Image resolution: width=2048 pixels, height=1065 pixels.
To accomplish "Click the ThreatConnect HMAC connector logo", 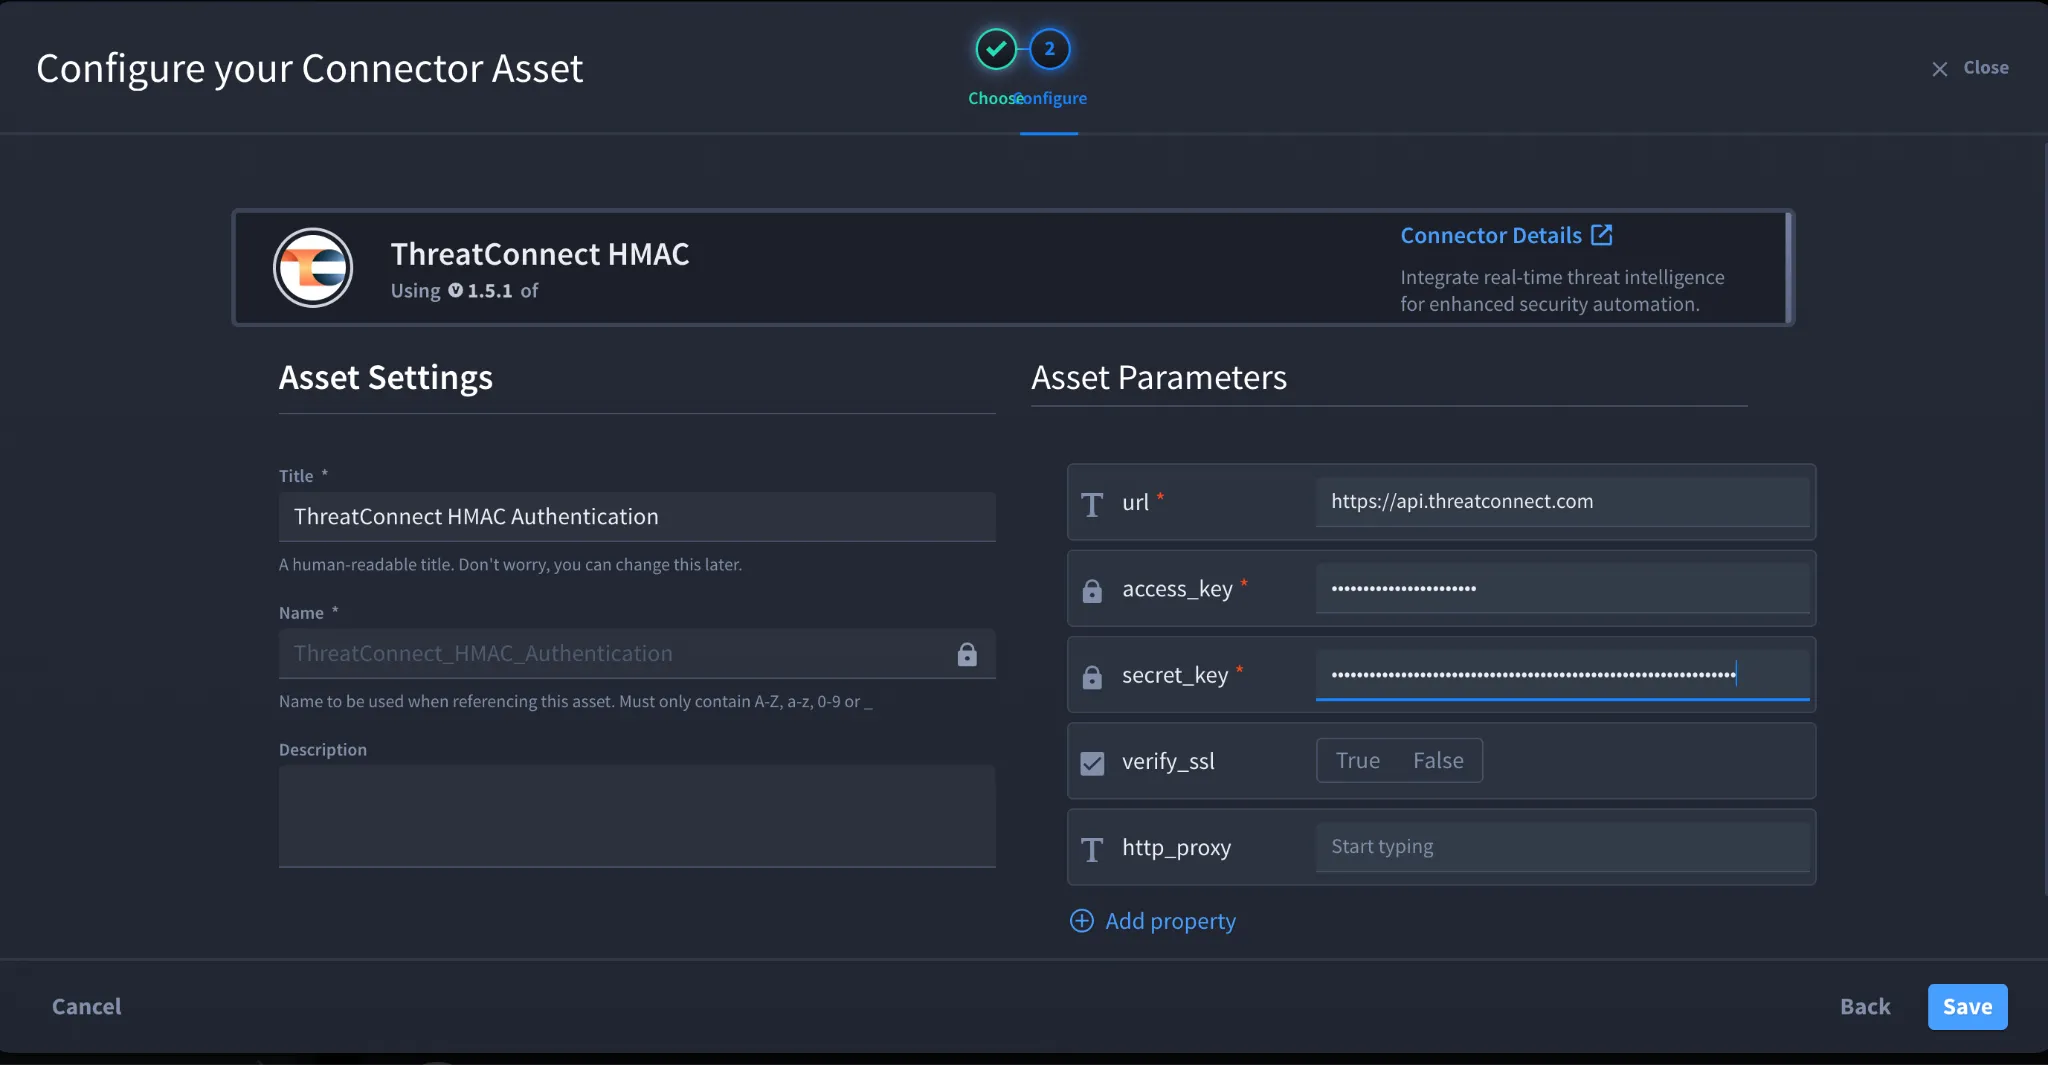I will pyautogui.click(x=313, y=268).
